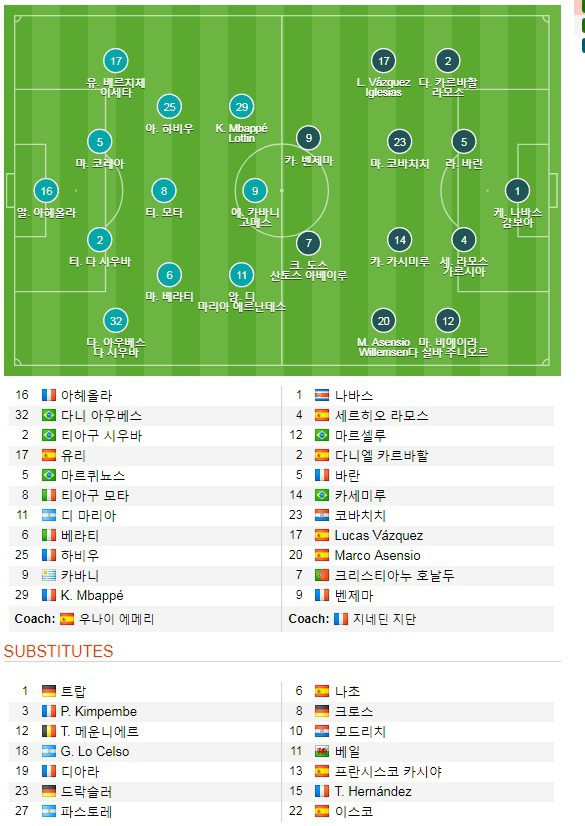The image size is (585, 826).
Task: Select the dark number 12 defender circle
Action: [448, 321]
